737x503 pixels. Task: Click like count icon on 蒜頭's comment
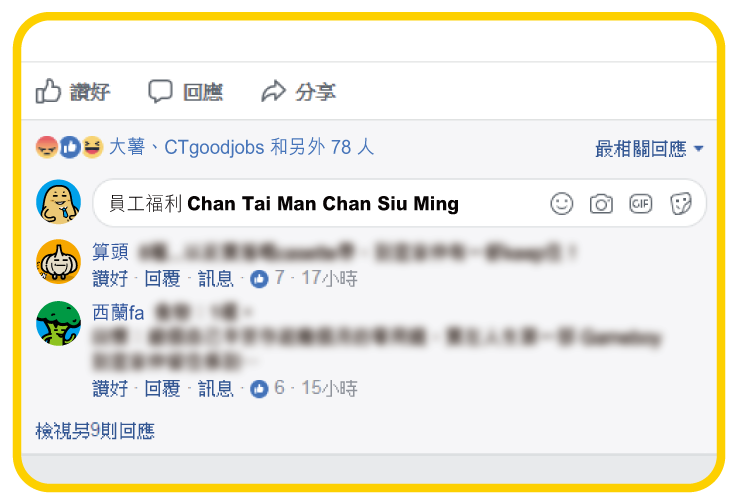(x=259, y=279)
